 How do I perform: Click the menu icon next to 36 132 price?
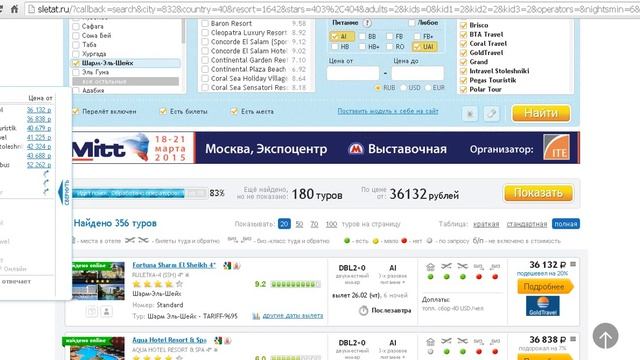pos(573,264)
